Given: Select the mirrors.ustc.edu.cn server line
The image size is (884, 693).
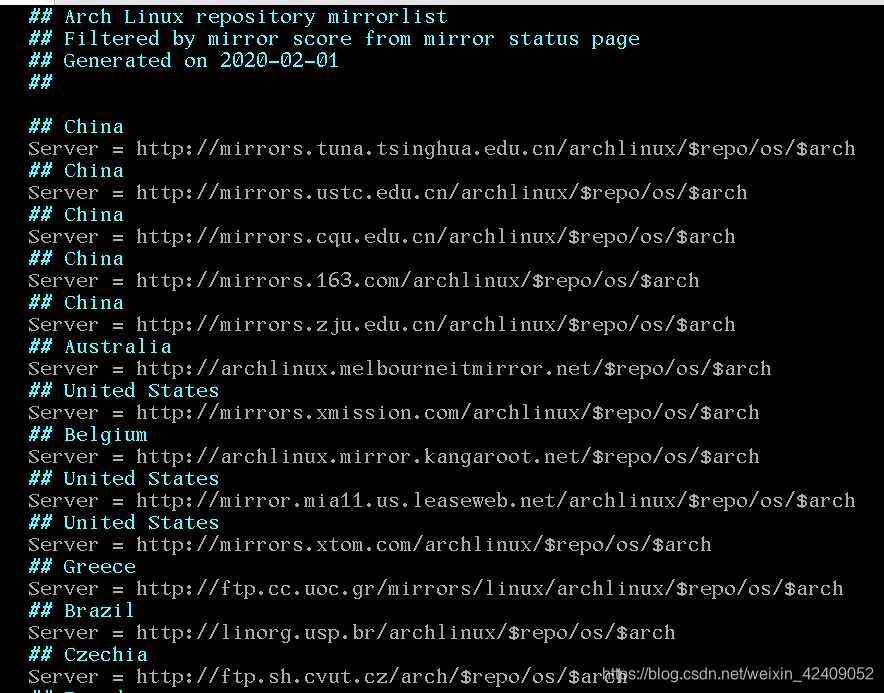Looking at the screenshot, I should coord(387,193).
